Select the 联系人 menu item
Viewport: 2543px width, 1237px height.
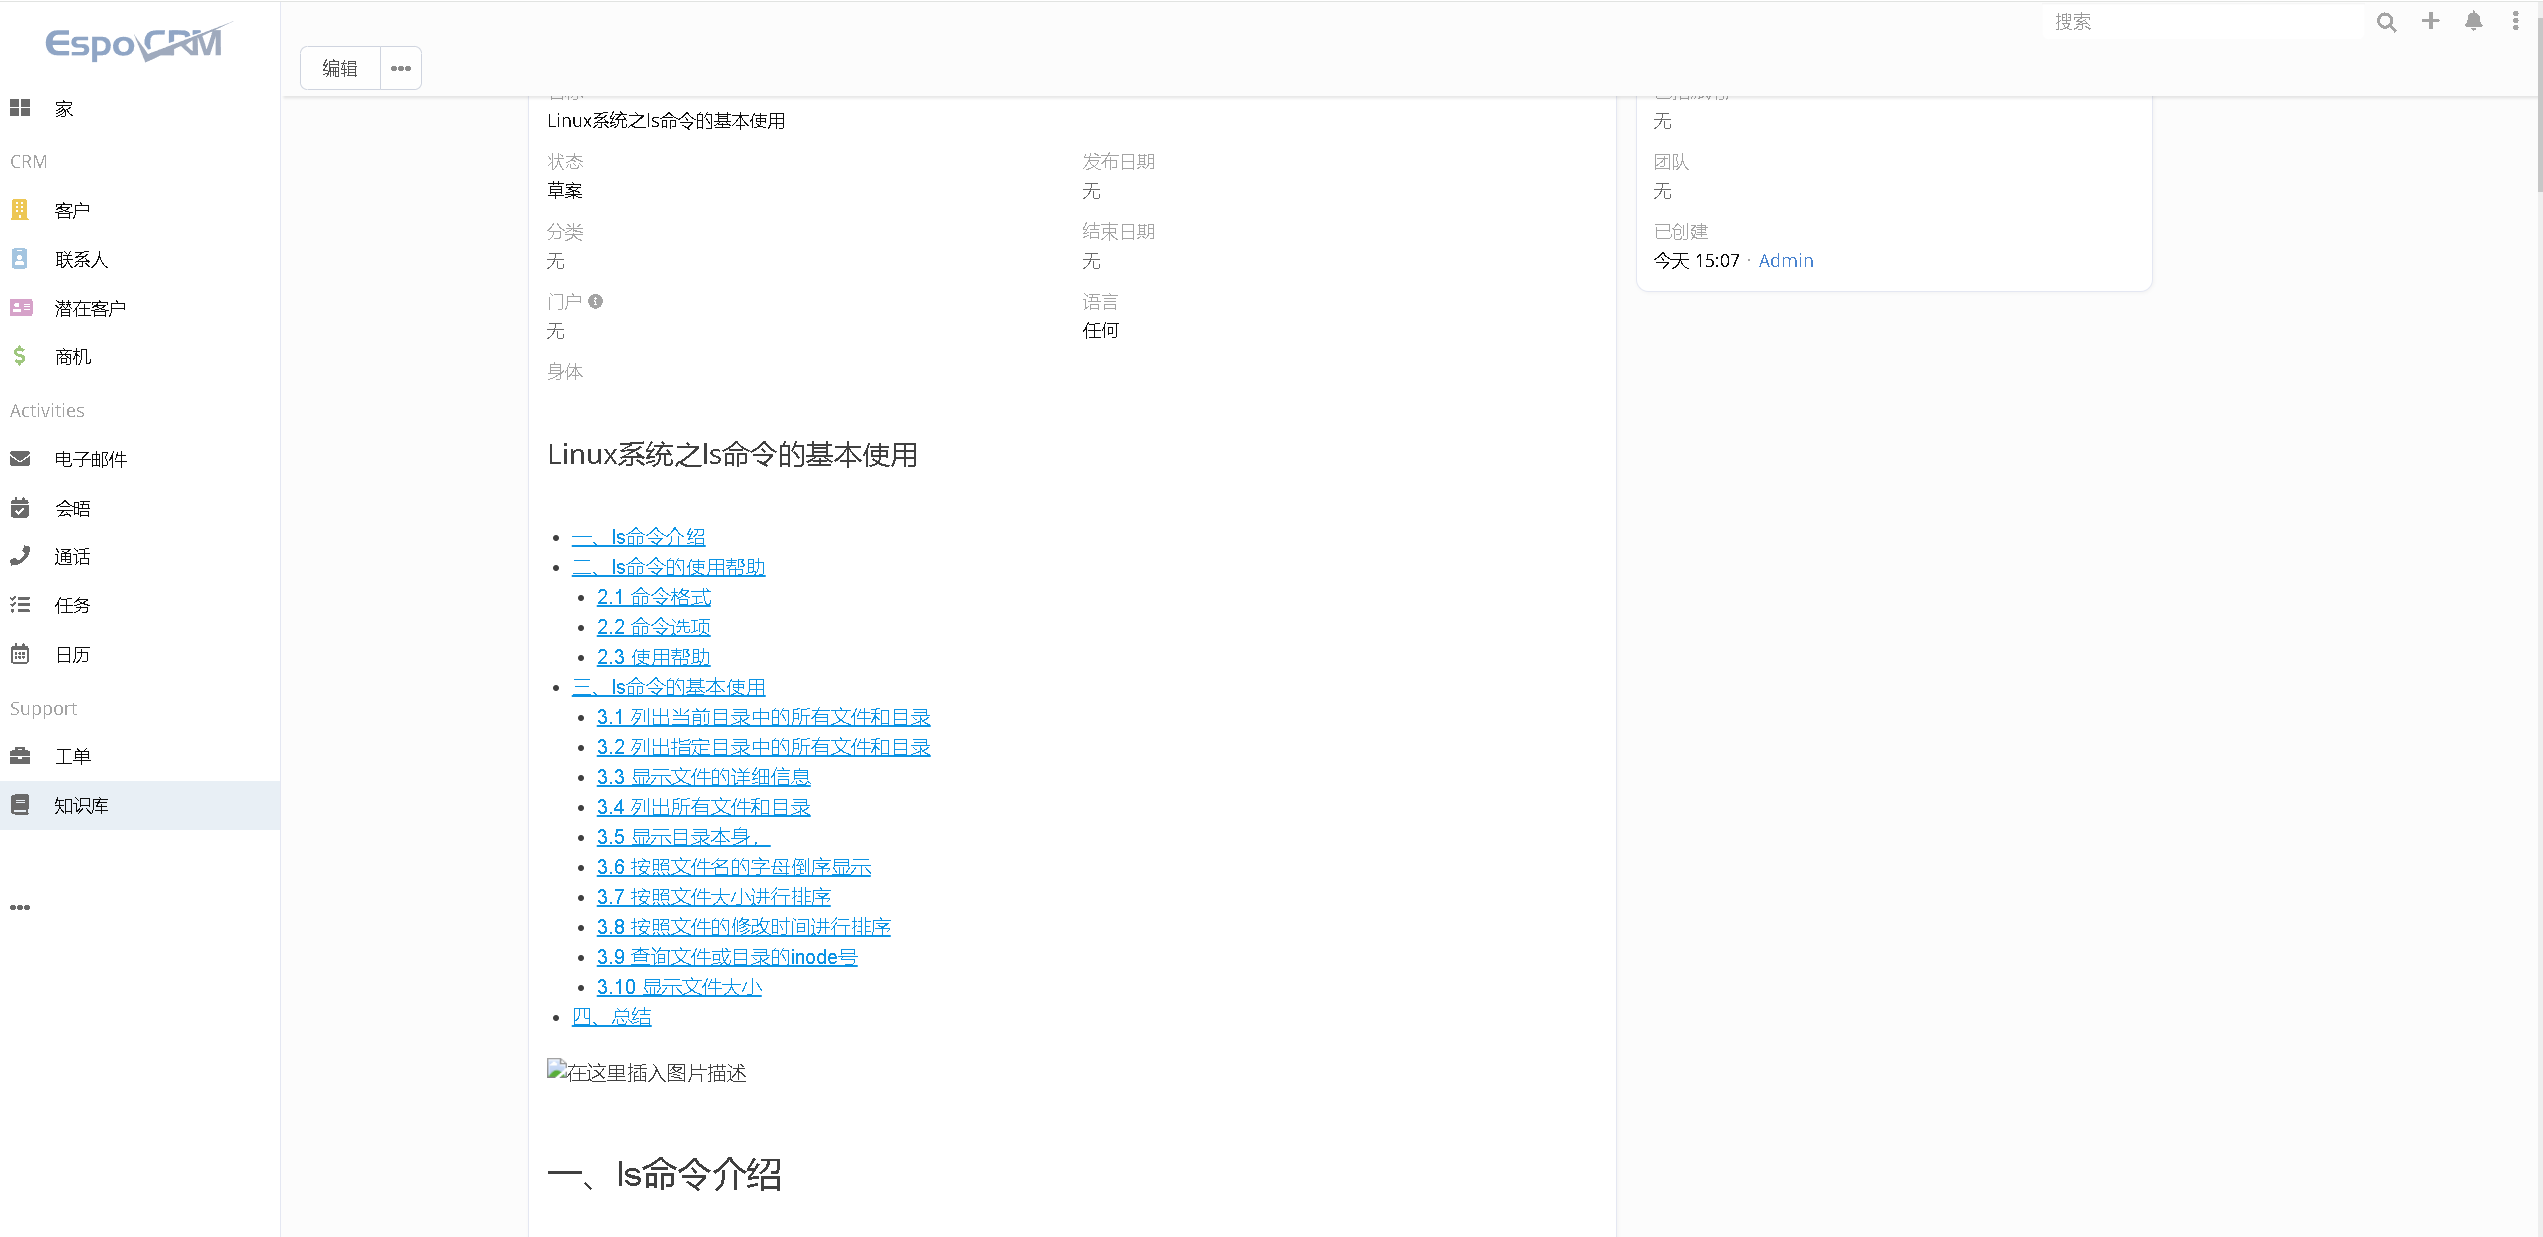[81, 259]
